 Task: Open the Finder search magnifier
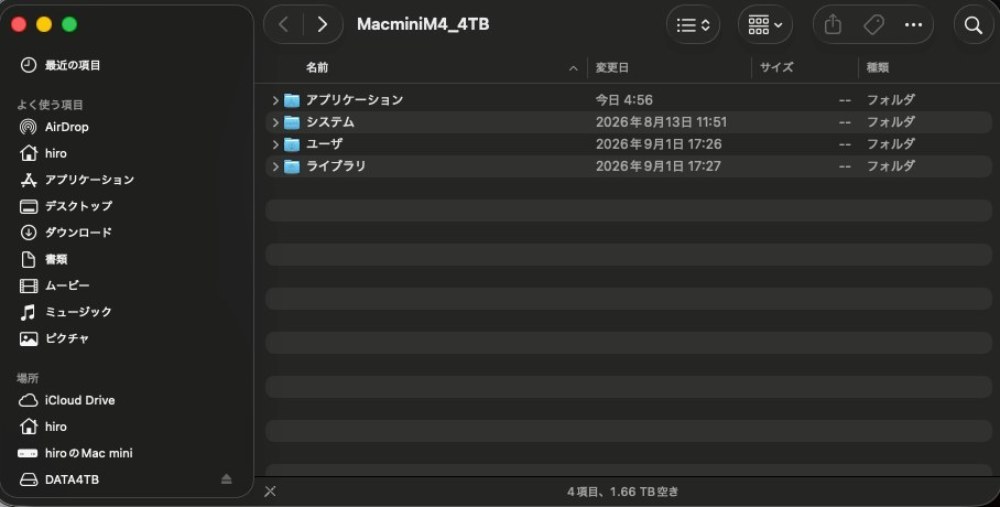click(973, 25)
